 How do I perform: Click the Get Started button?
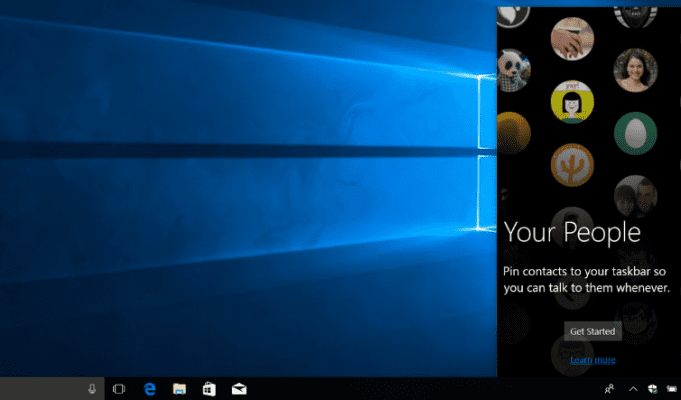pos(592,331)
